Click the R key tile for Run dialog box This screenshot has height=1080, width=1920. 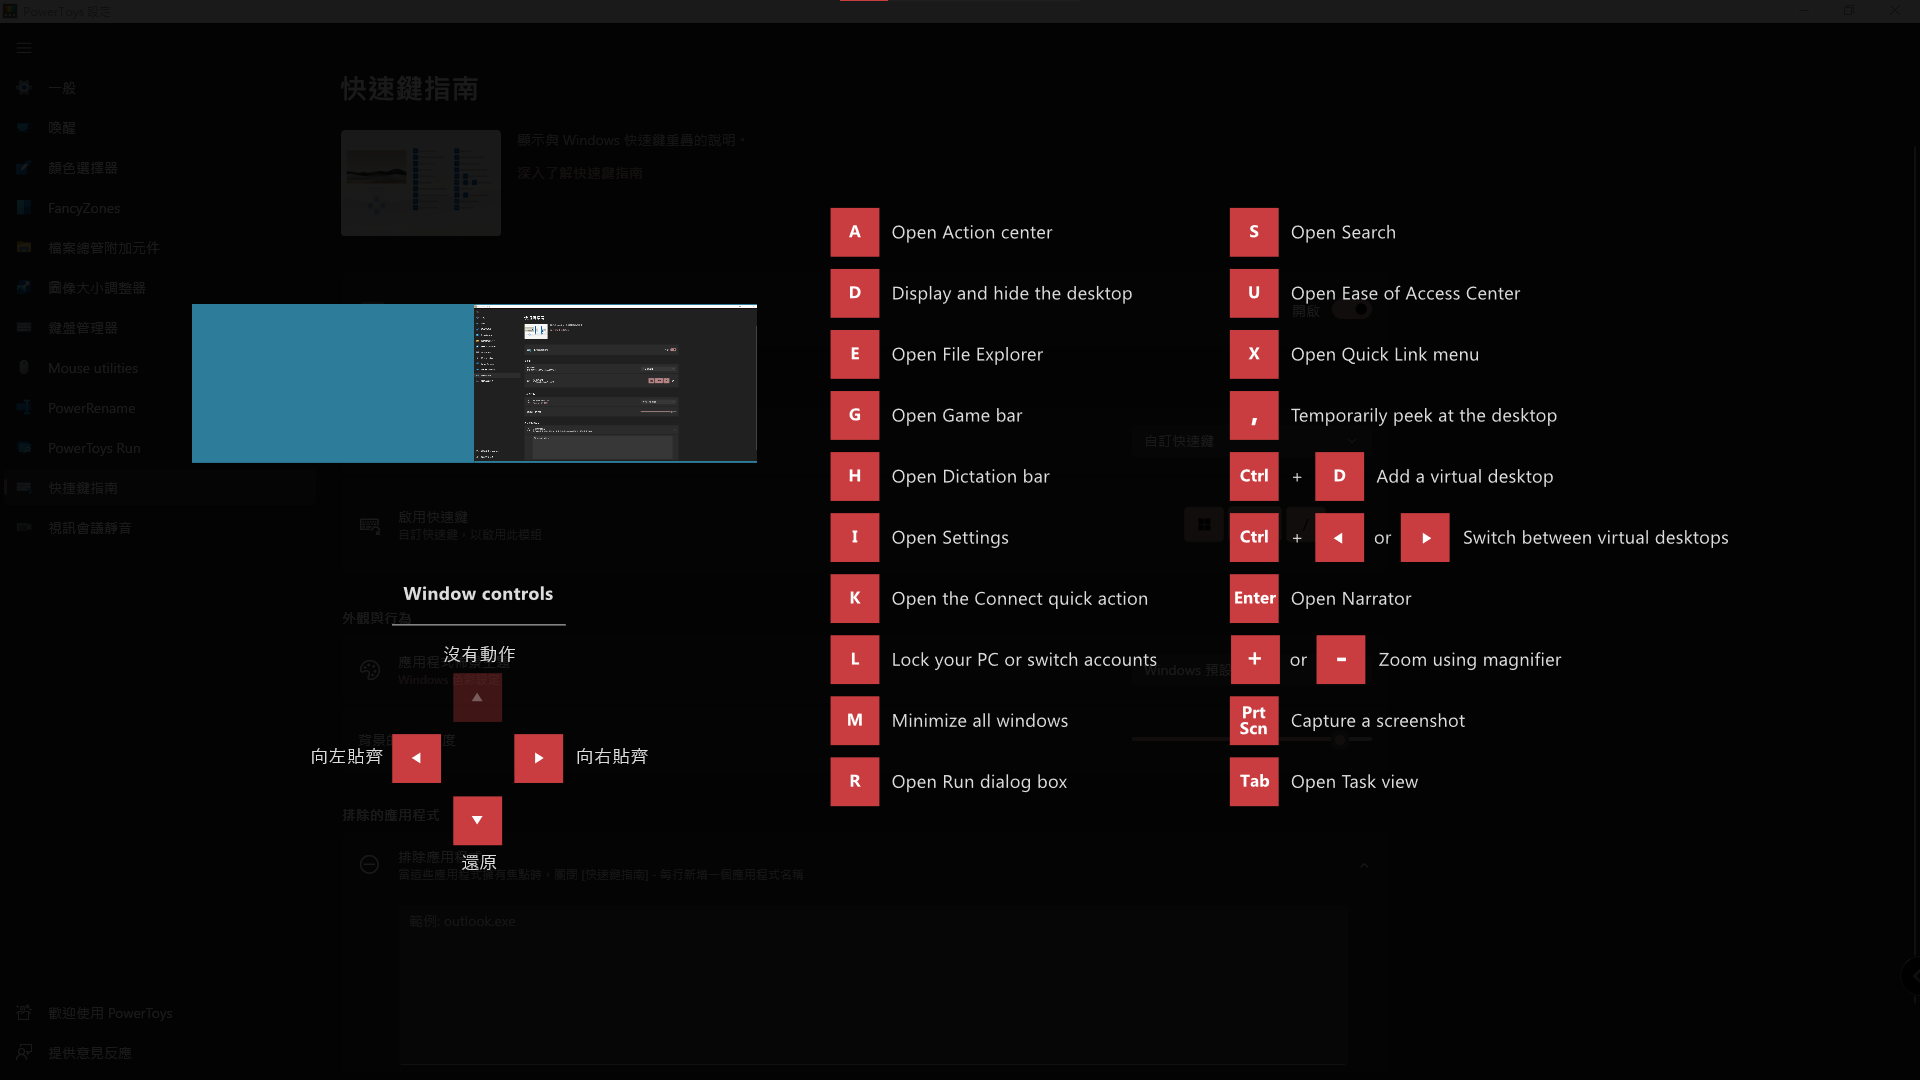tap(854, 781)
